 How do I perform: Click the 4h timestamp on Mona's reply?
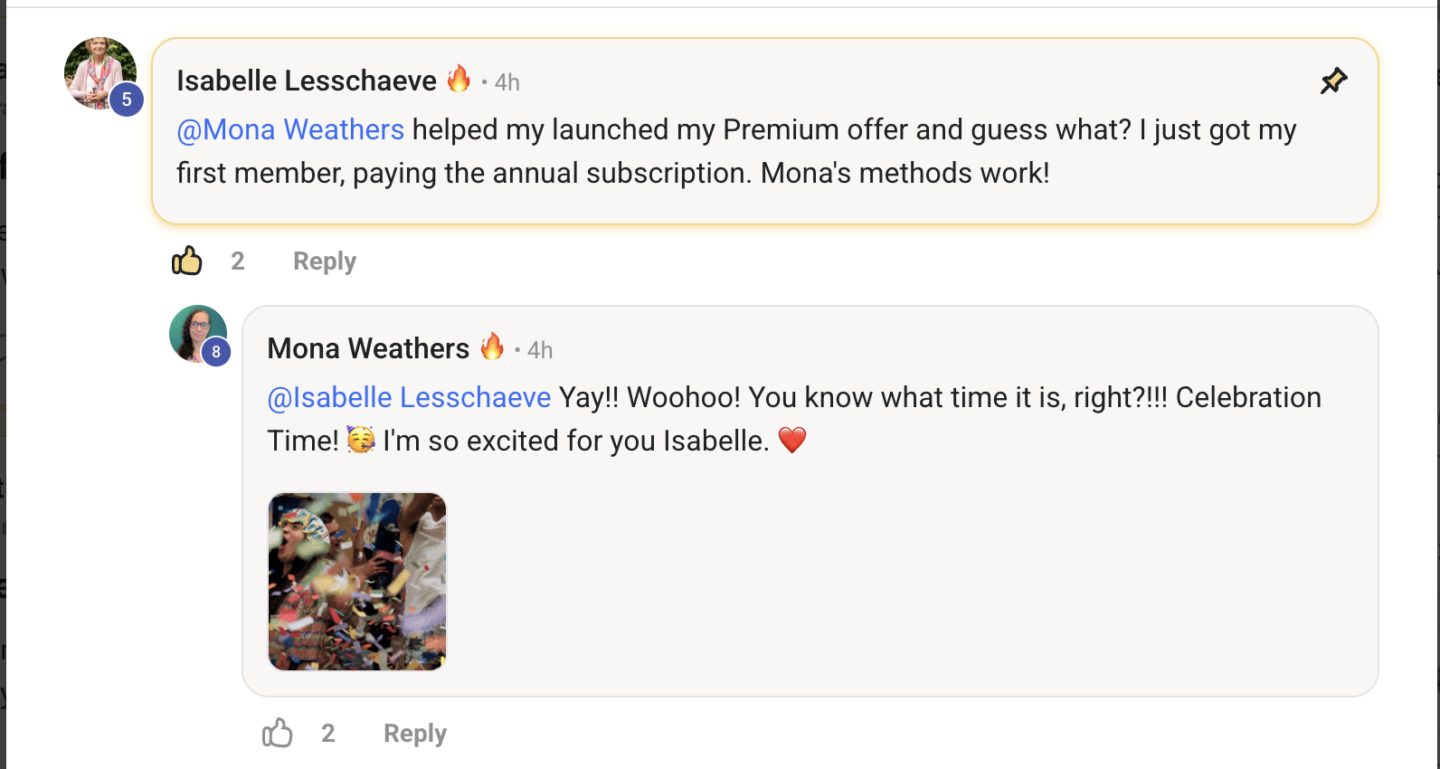(540, 350)
